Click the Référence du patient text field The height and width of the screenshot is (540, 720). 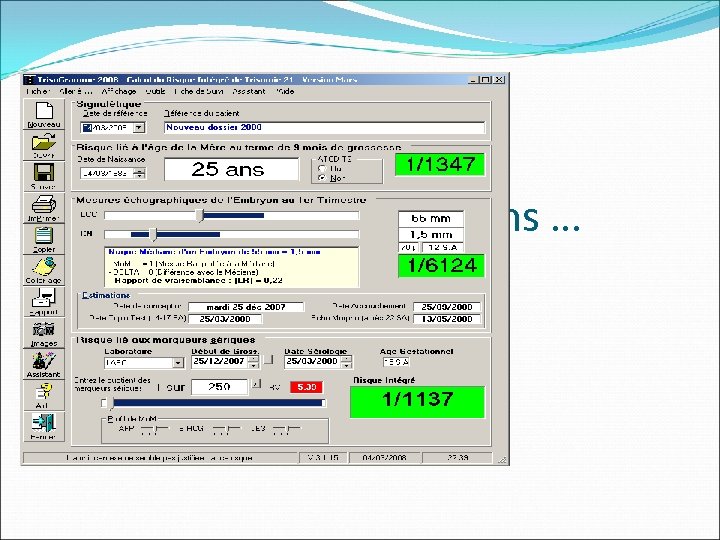324,128
